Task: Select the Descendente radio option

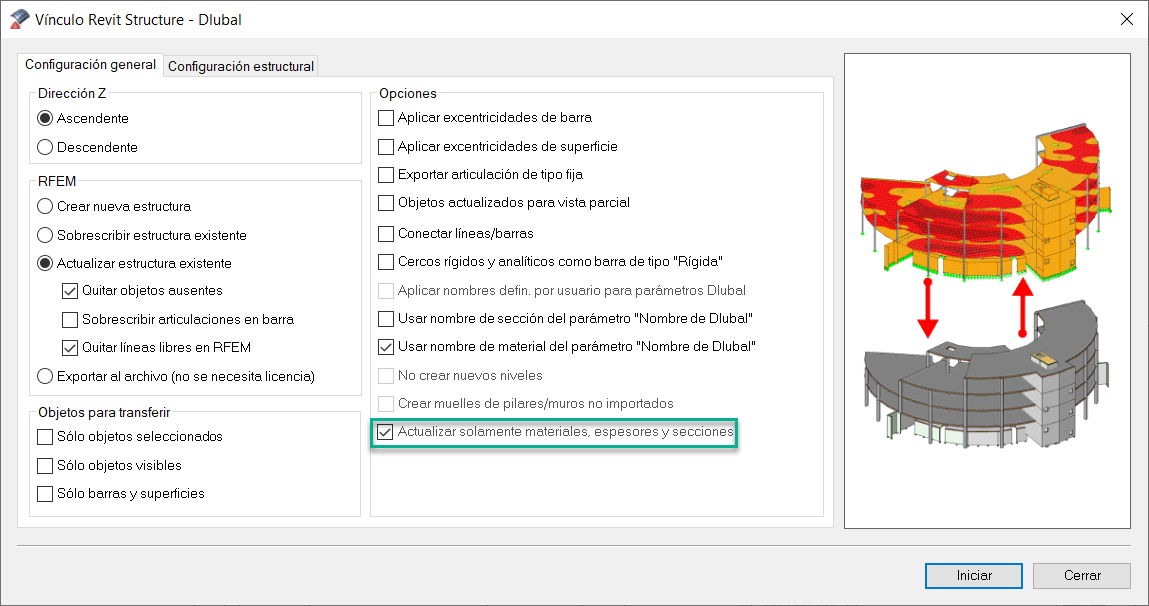Action: click(x=45, y=147)
